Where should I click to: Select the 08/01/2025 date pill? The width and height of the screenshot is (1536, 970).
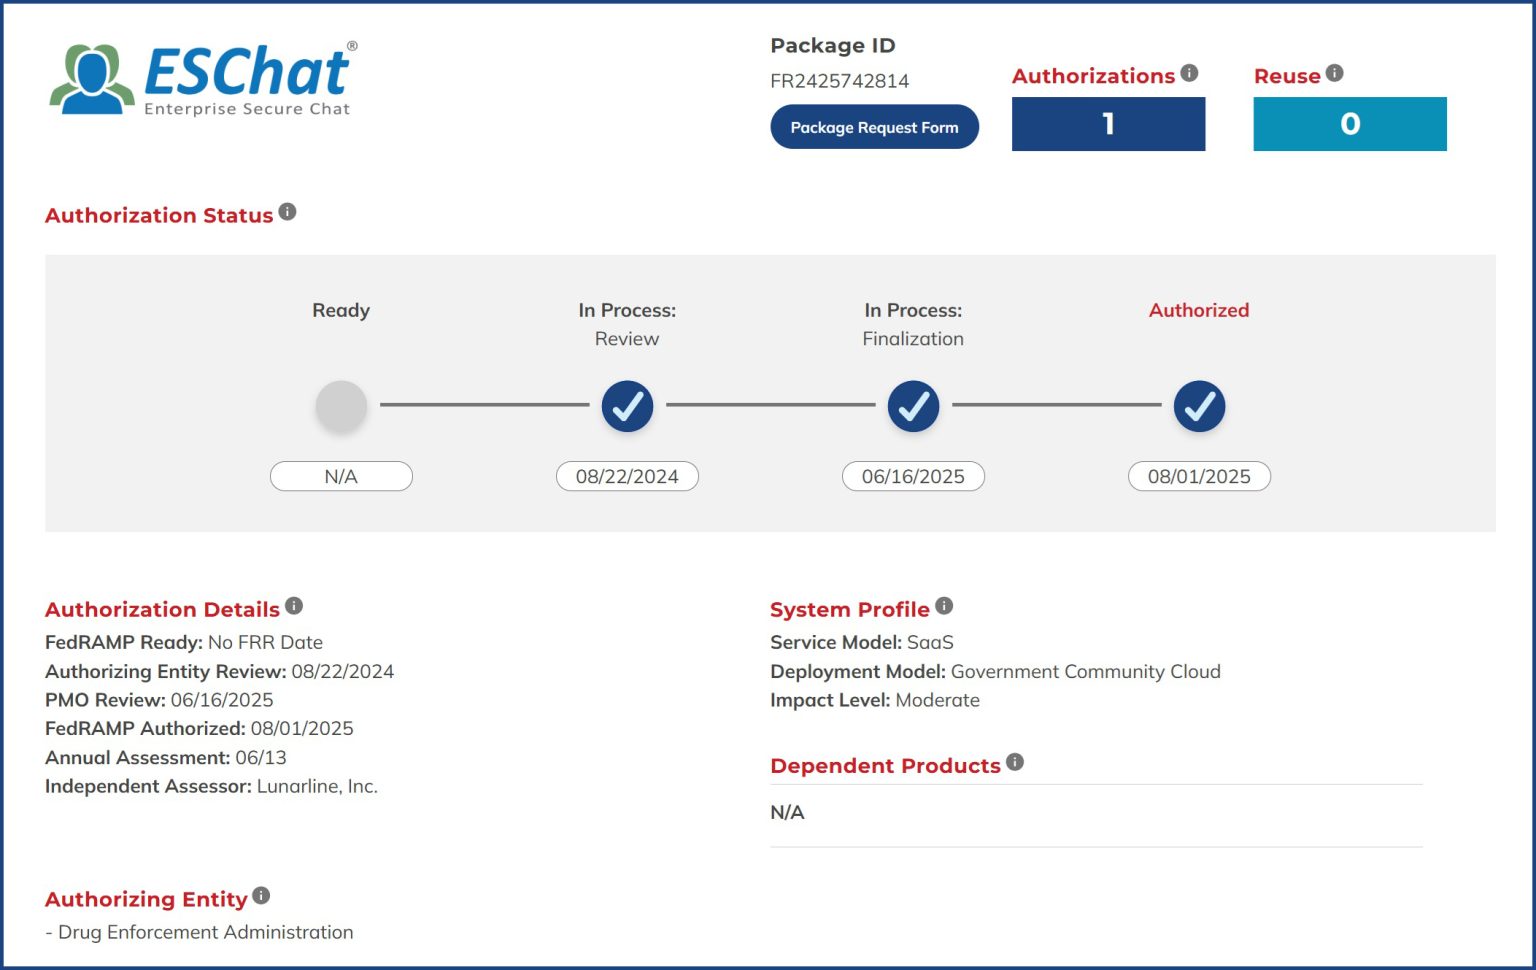coord(1199,476)
